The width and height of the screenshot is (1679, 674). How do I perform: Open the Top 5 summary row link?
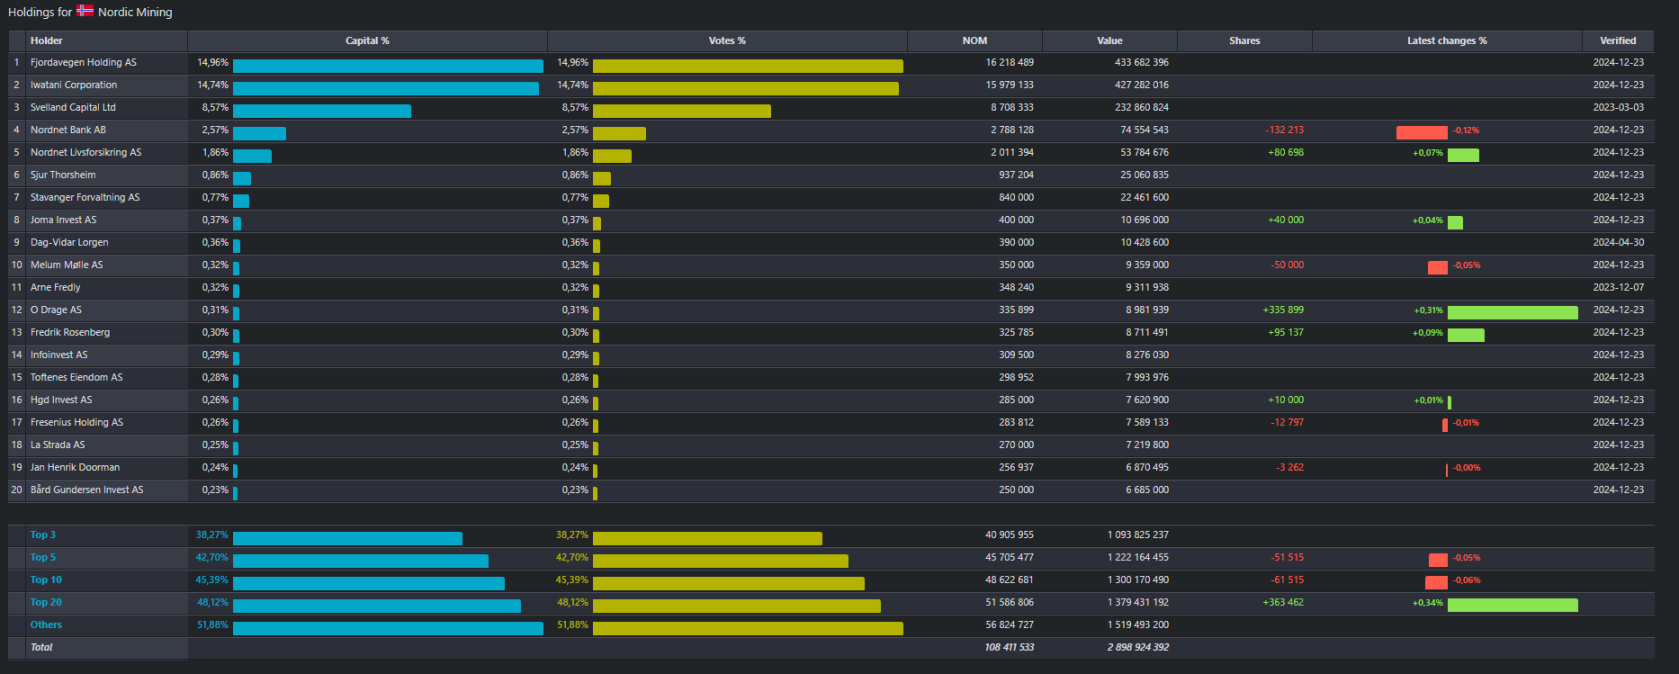pyautogui.click(x=43, y=557)
